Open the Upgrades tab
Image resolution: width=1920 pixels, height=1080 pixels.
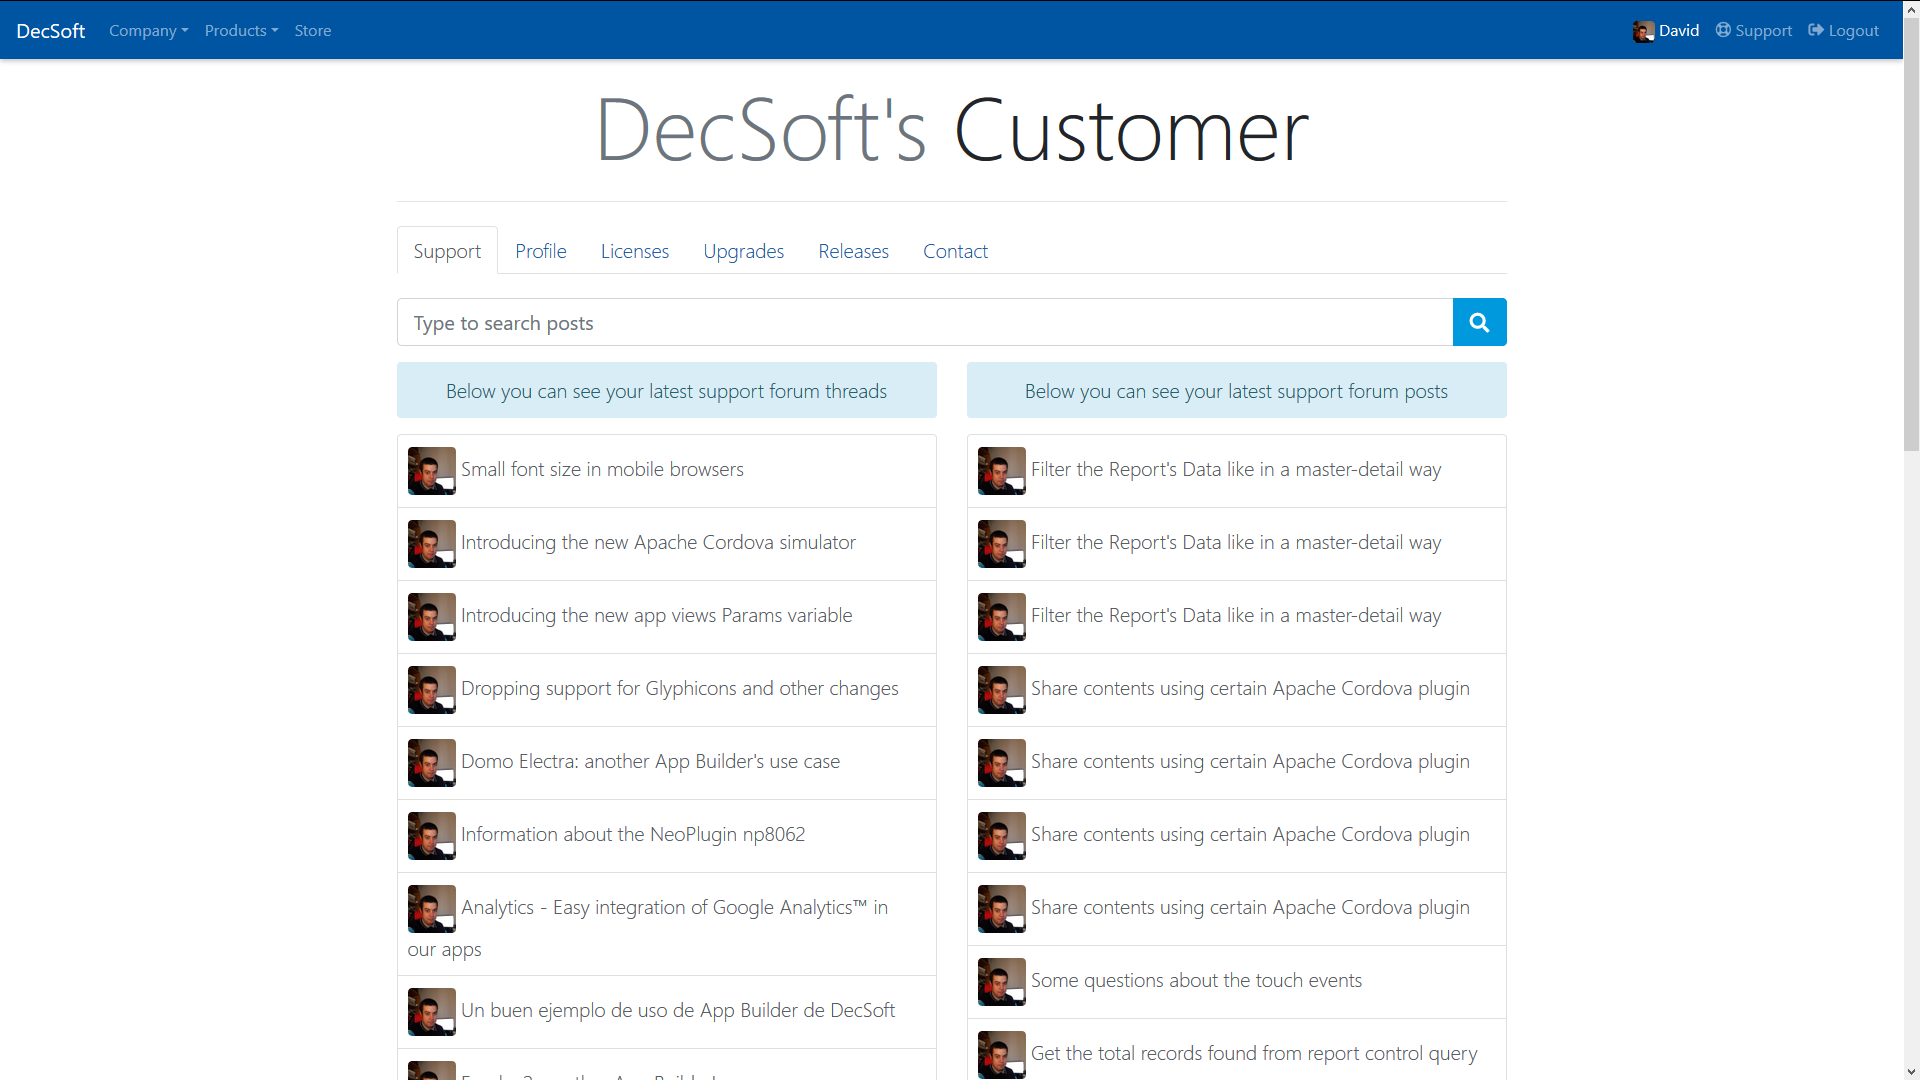(x=744, y=251)
